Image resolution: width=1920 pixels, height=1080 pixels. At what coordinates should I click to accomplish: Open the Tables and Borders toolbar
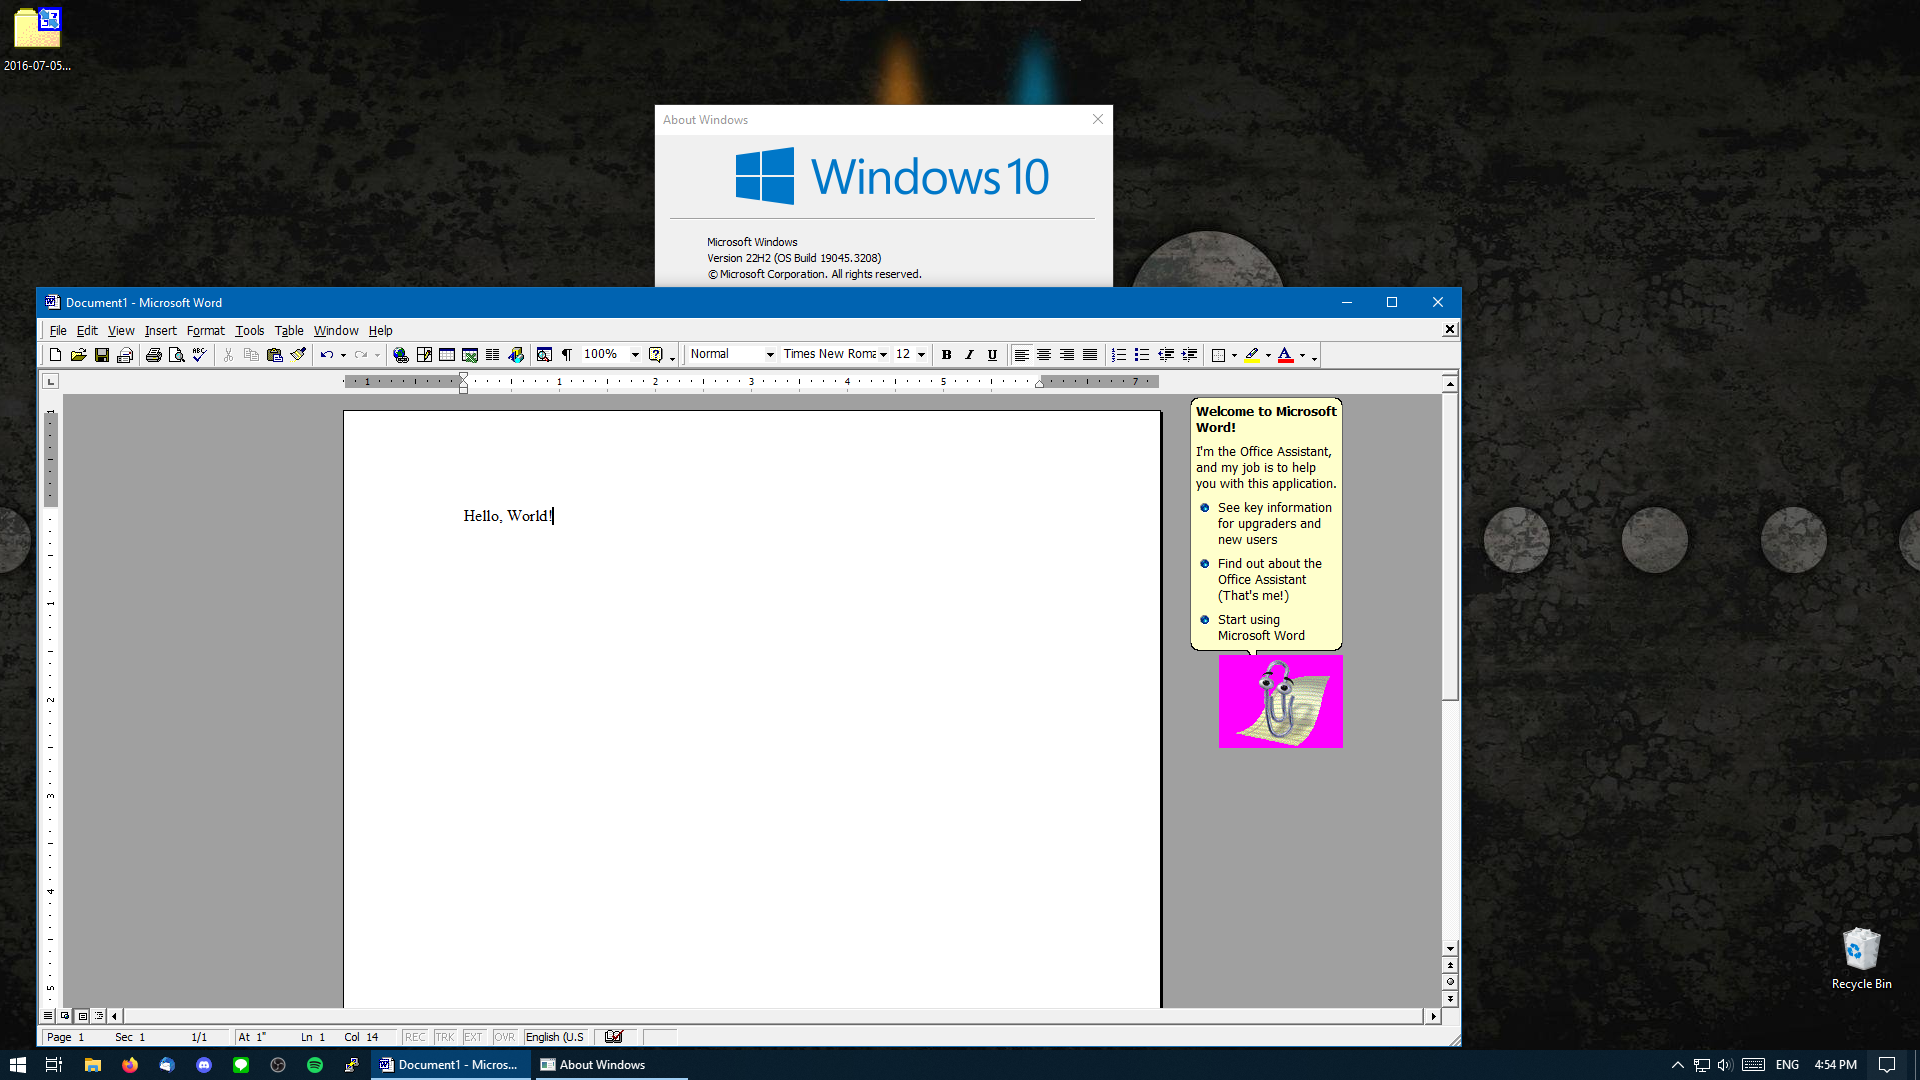tap(424, 355)
